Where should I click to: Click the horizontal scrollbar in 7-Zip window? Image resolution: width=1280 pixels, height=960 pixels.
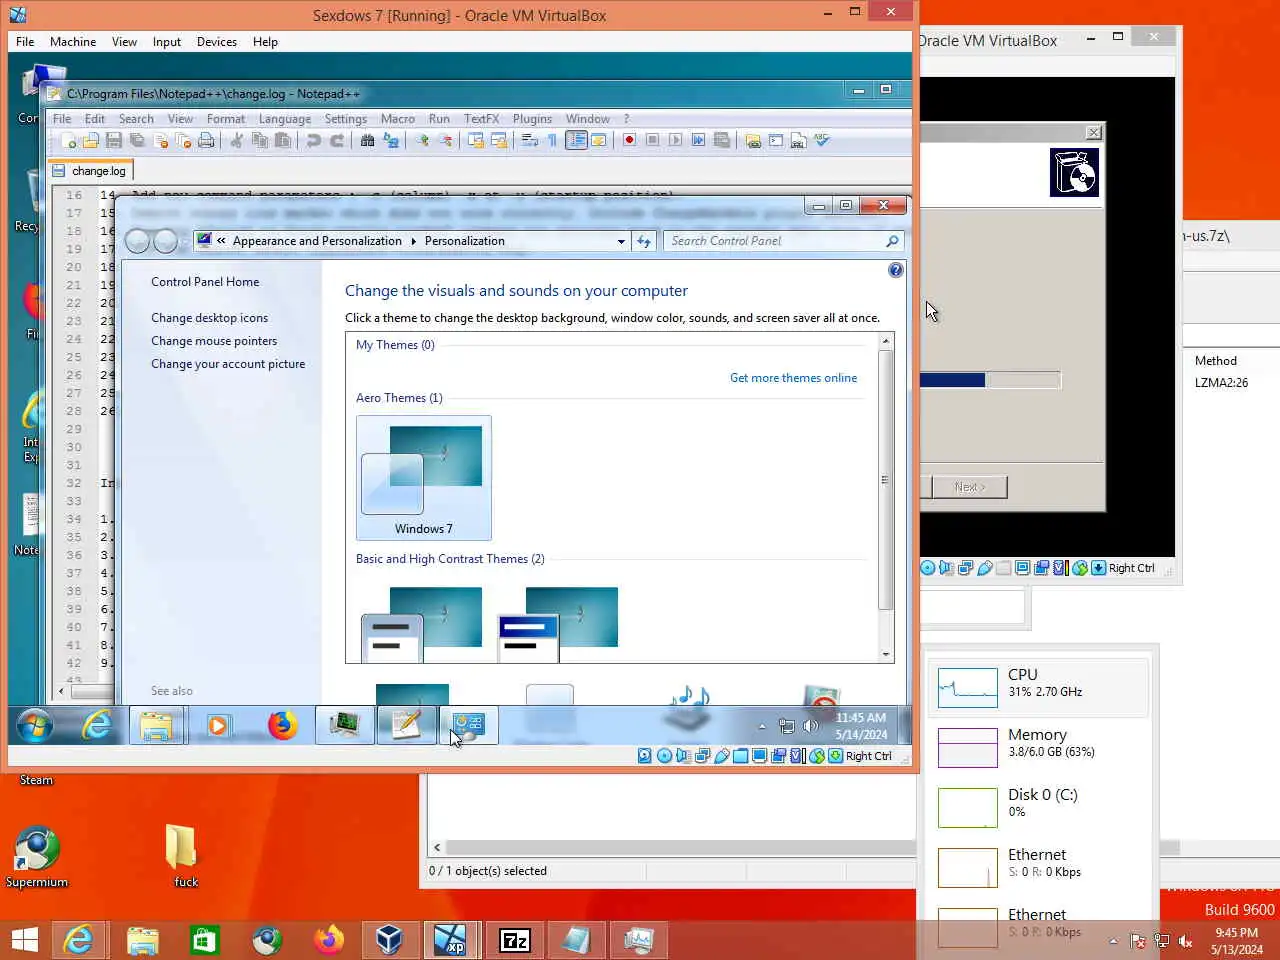point(672,847)
